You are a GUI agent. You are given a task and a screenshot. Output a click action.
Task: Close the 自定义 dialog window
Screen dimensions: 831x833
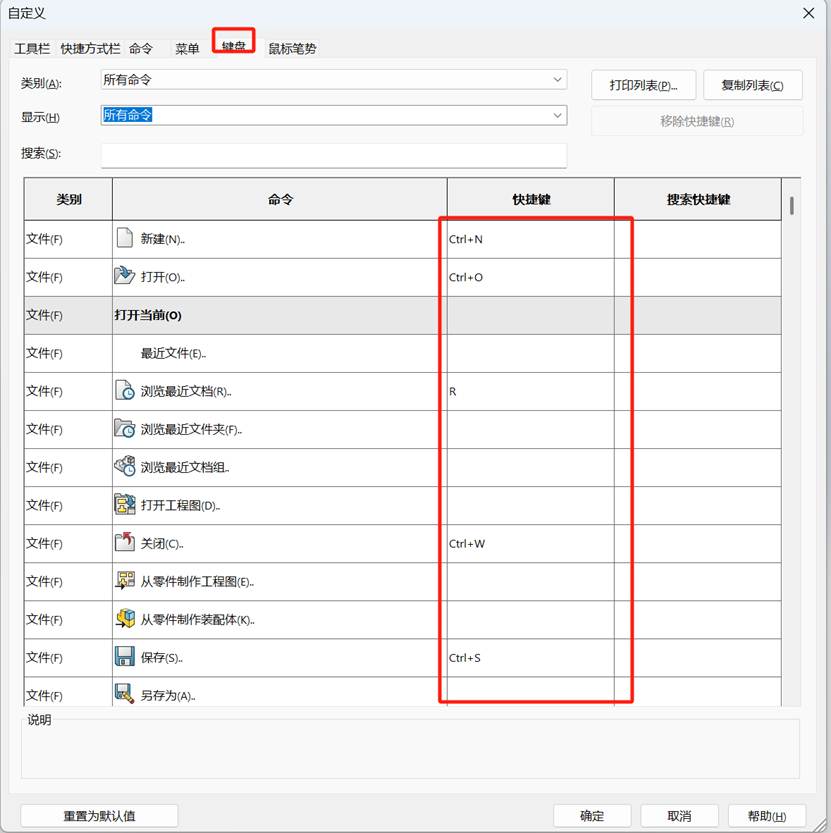point(809,13)
